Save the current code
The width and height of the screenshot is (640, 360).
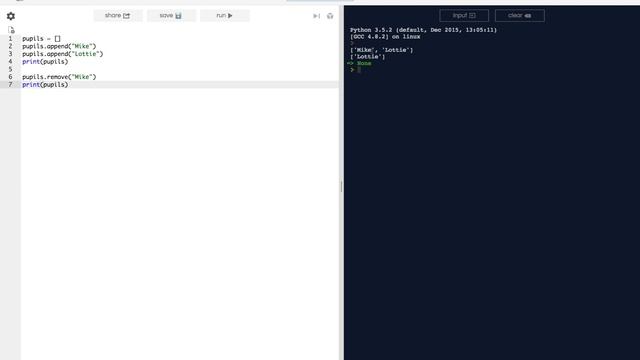[x=171, y=16]
